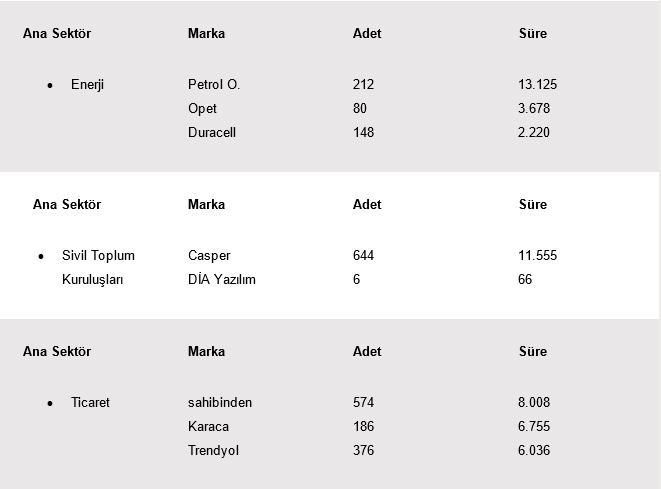Click the Sivil Toplum sector label
Image resolution: width=661 pixels, height=489 pixels.
[x=98, y=256]
